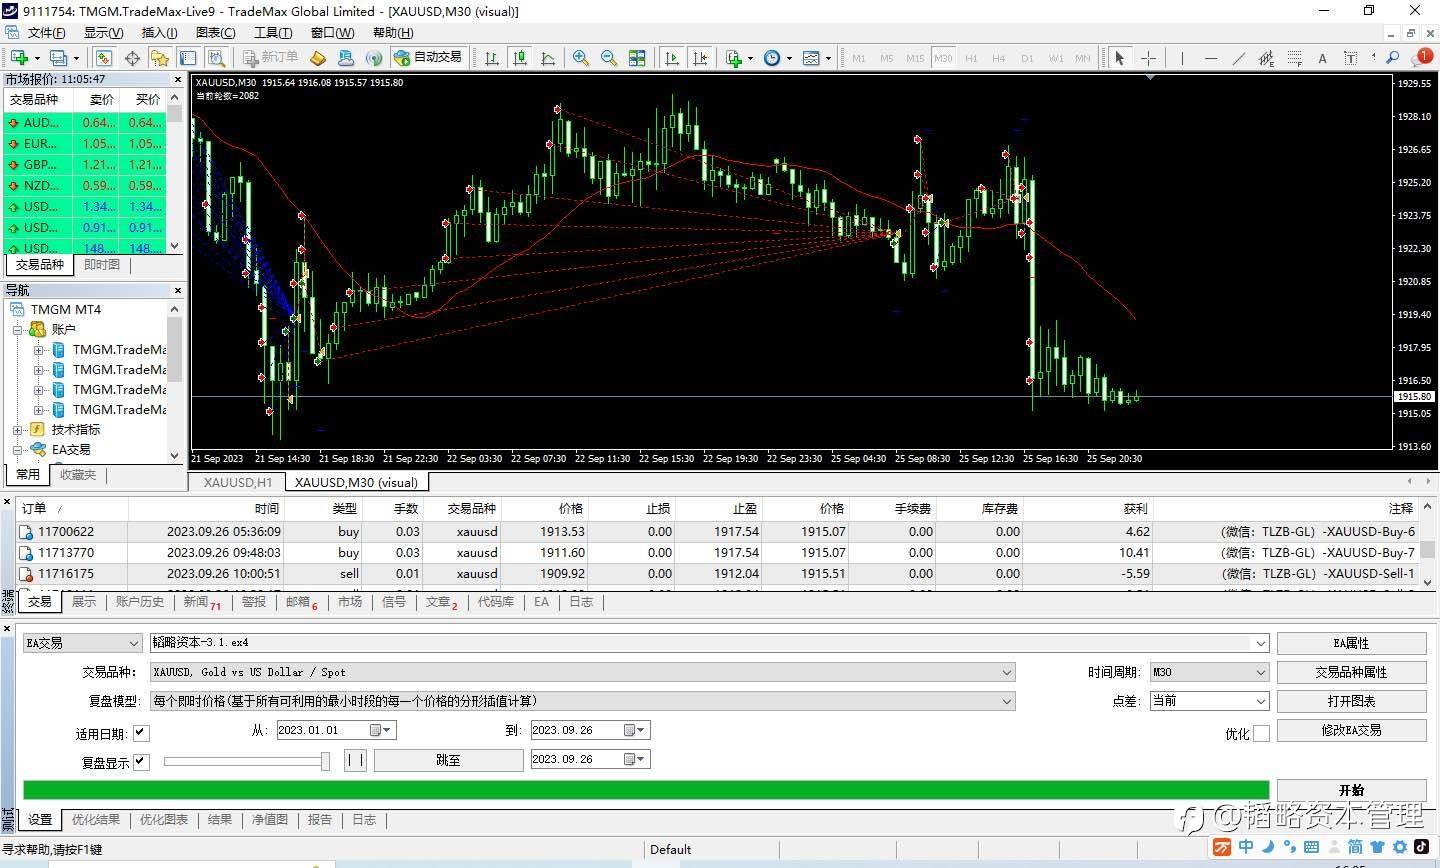Click the tile windows icon
1440x868 pixels.
tap(637, 58)
